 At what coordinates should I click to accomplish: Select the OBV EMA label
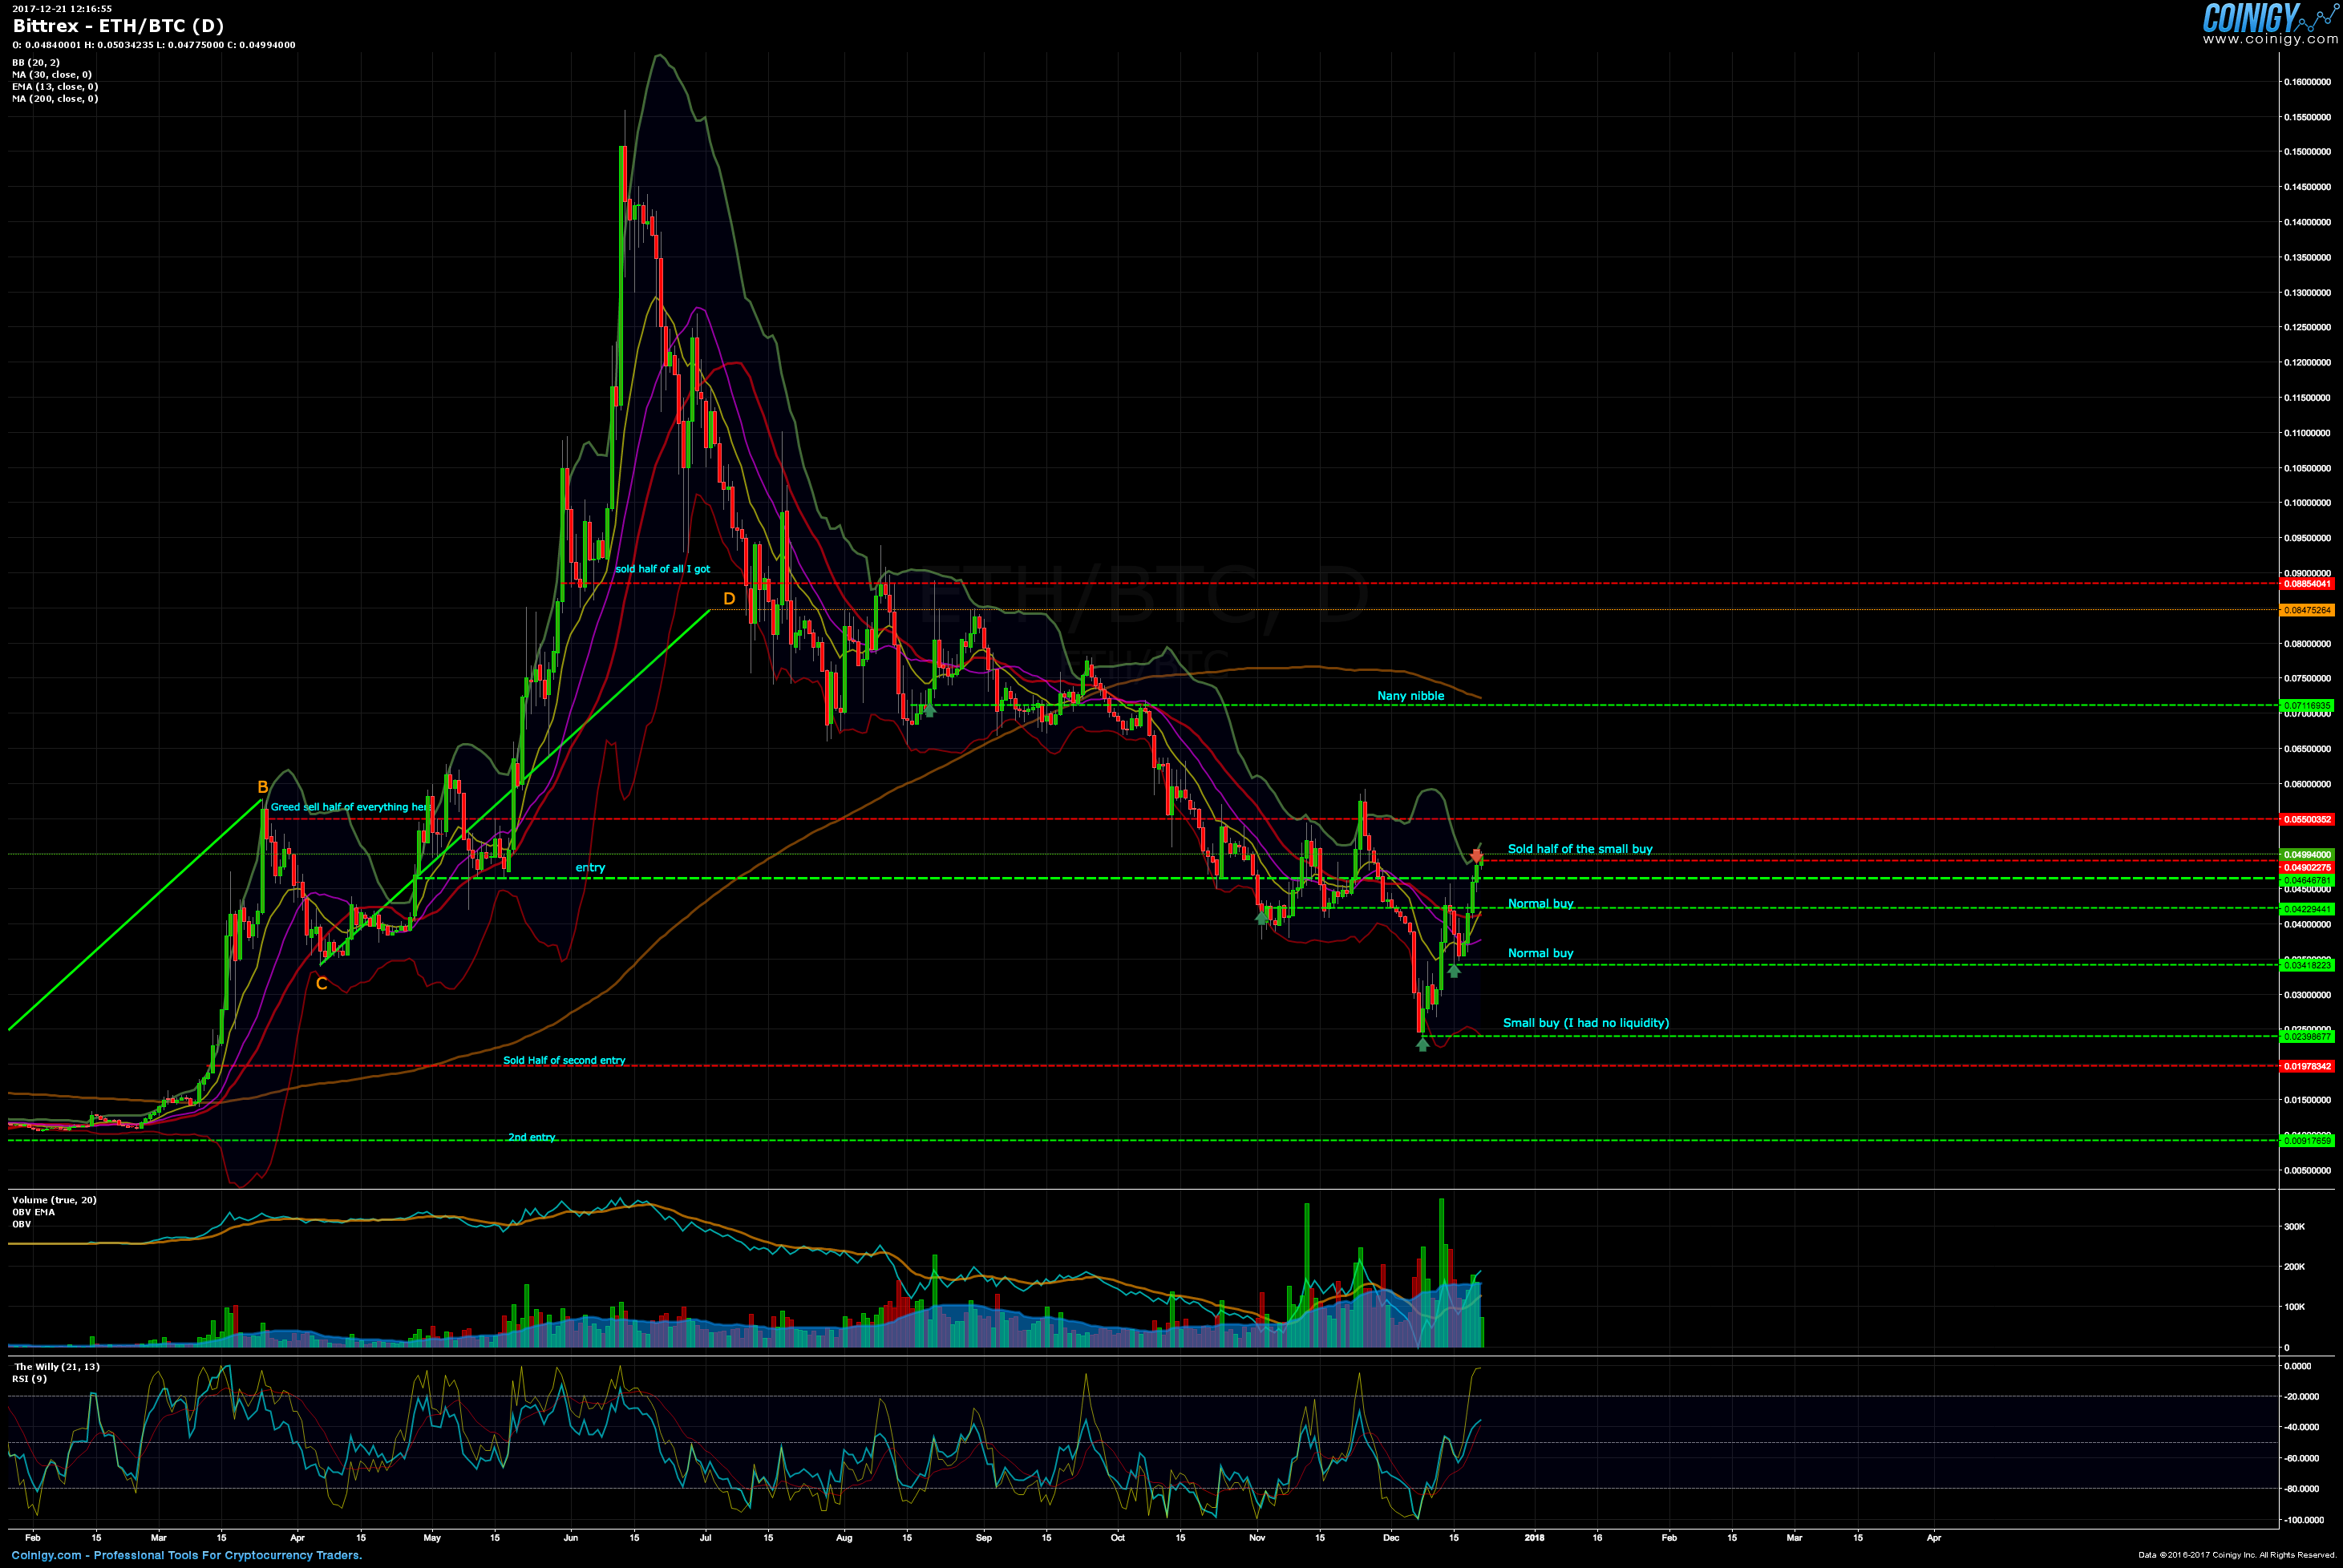(x=33, y=1212)
